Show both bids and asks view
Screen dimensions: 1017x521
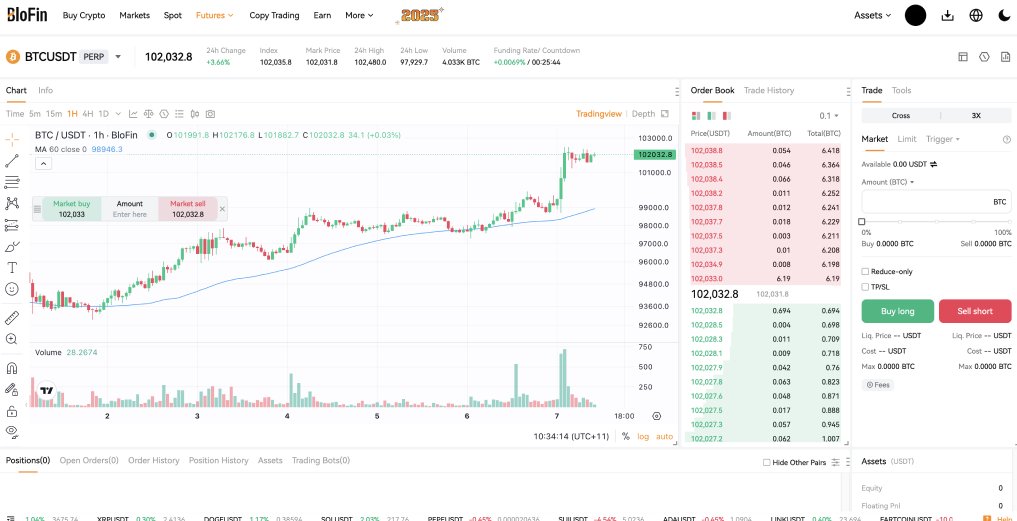(x=696, y=115)
